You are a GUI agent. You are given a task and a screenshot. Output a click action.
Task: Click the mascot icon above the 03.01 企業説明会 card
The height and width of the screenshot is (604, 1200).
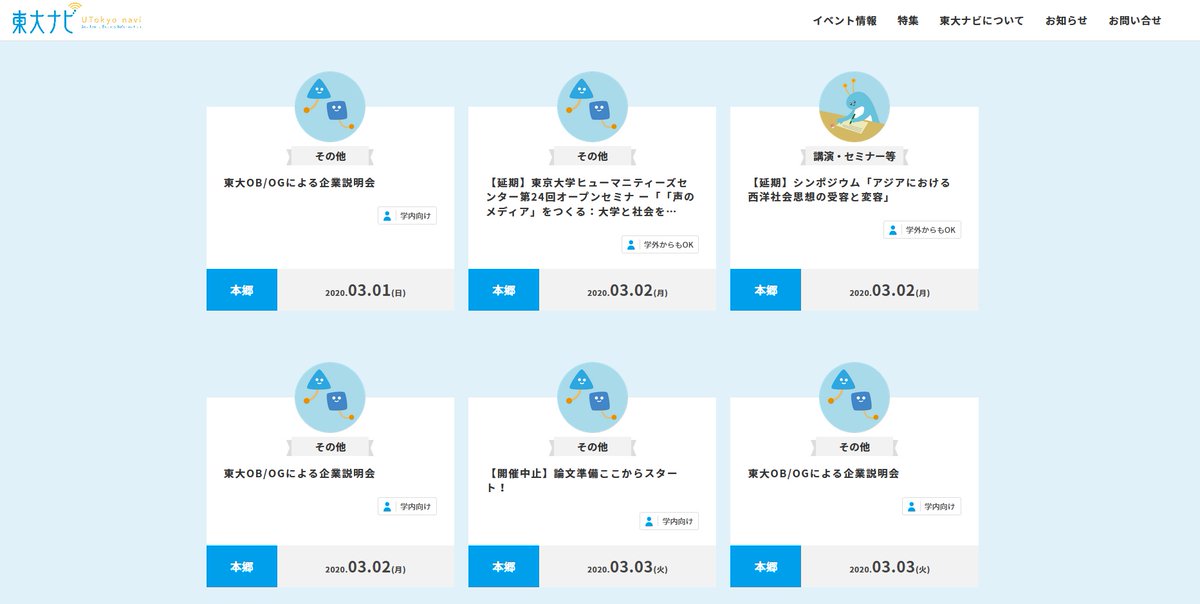pos(330,106)
